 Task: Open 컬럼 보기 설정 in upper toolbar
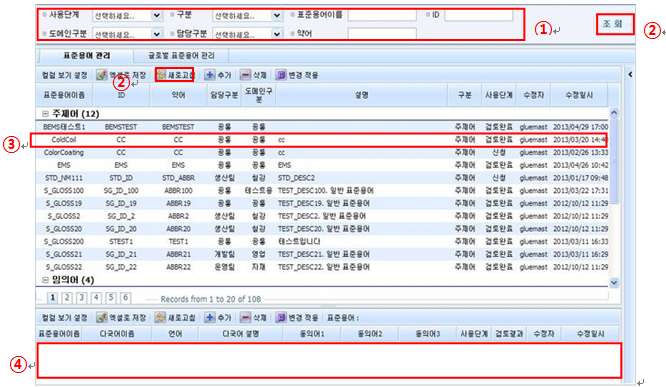tap(65, 75)
